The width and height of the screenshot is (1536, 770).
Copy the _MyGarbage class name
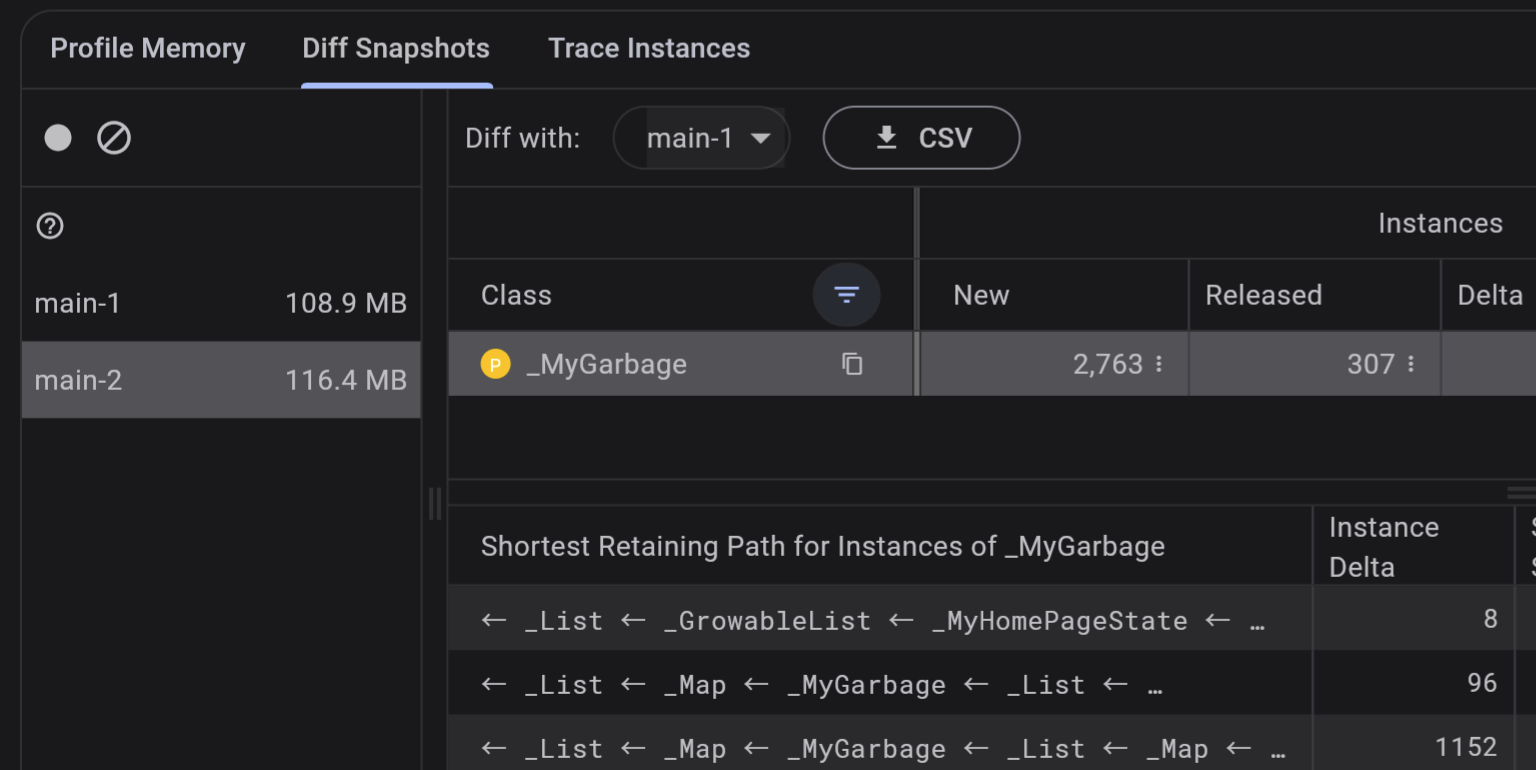[x=851, y=364]
